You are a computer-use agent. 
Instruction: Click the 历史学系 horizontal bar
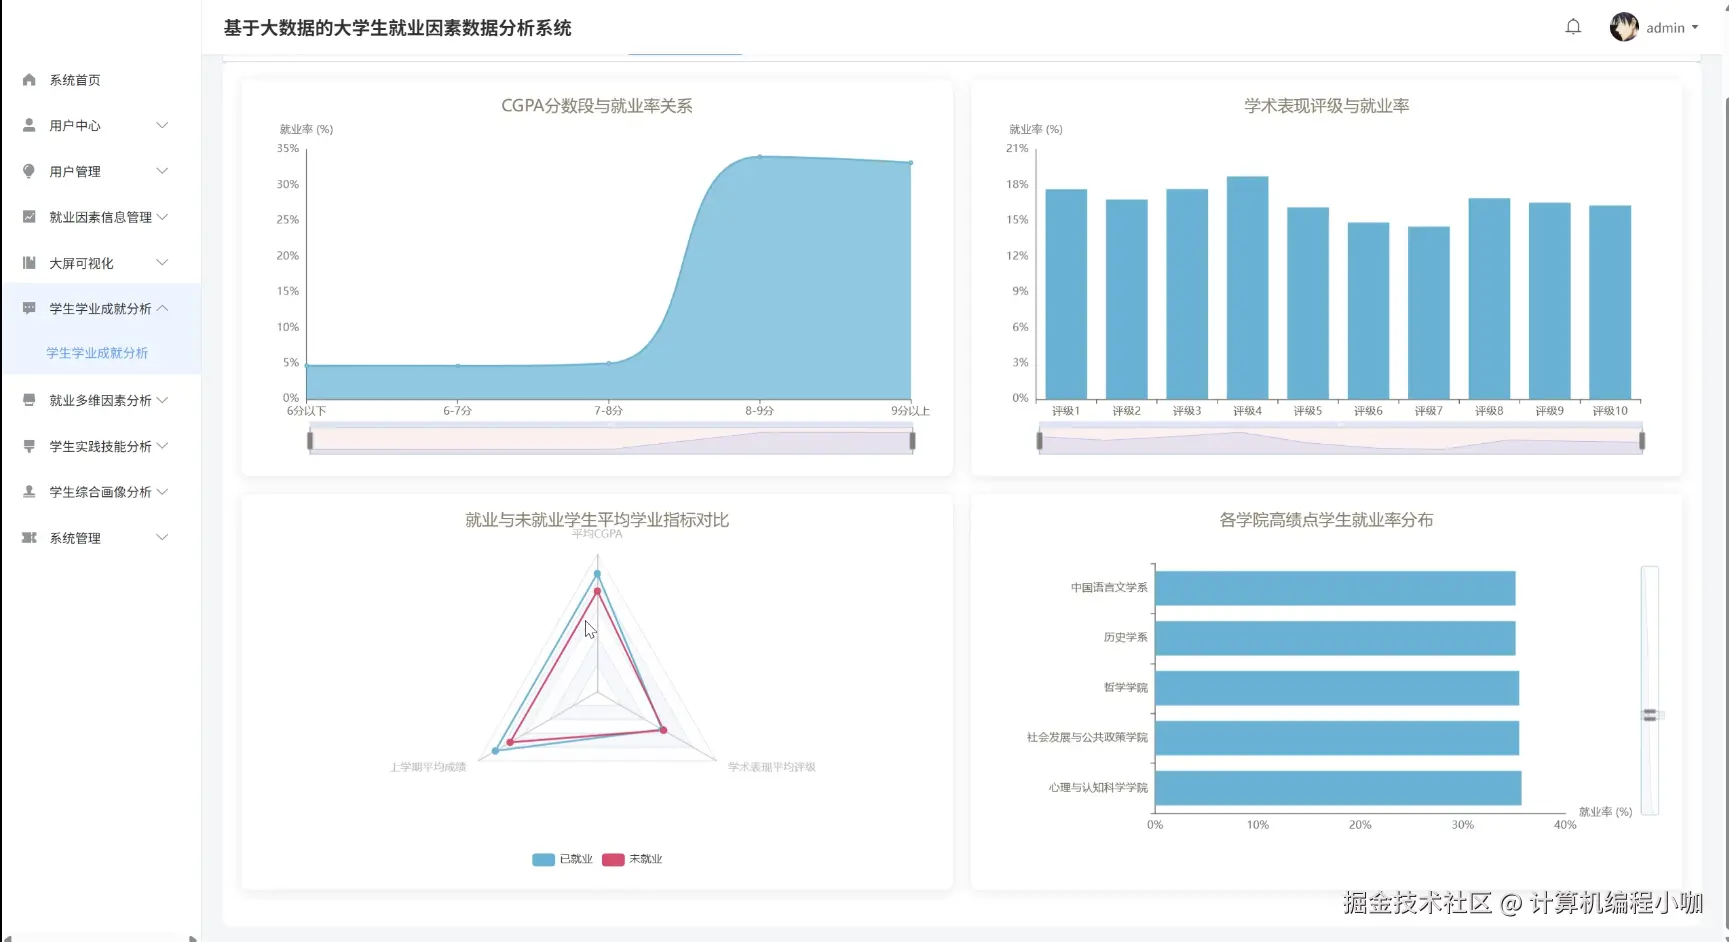pos(1335,638)
